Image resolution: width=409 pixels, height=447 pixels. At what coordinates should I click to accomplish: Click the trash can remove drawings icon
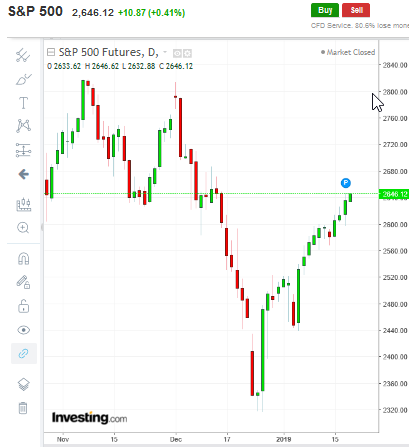[23, 408]
